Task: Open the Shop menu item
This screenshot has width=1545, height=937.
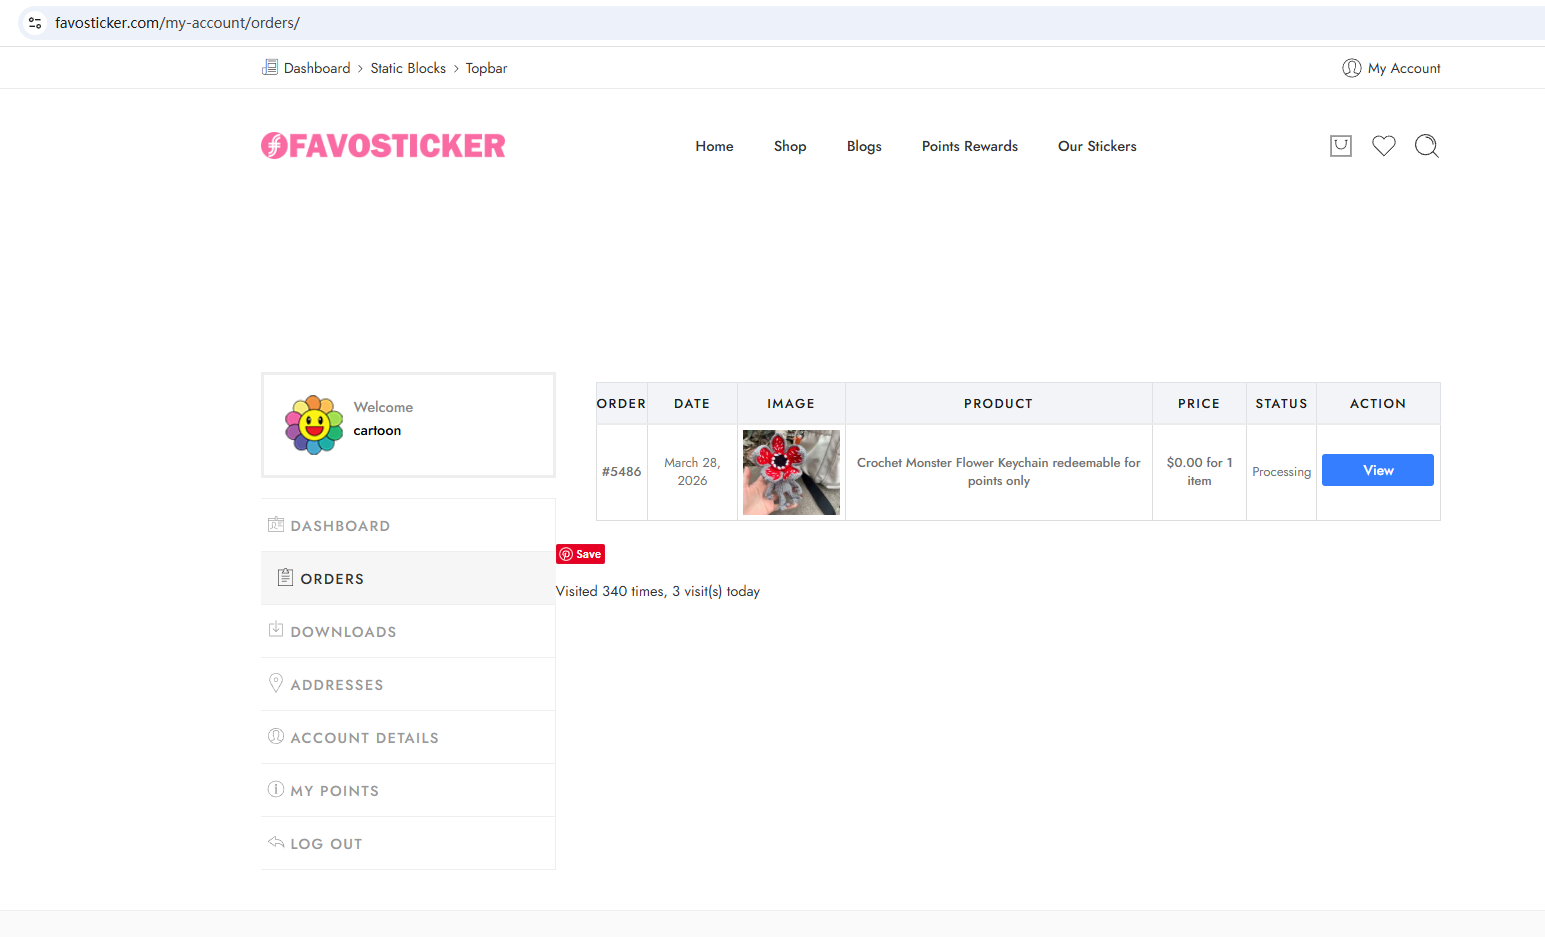Action: (x=789, y=146)
